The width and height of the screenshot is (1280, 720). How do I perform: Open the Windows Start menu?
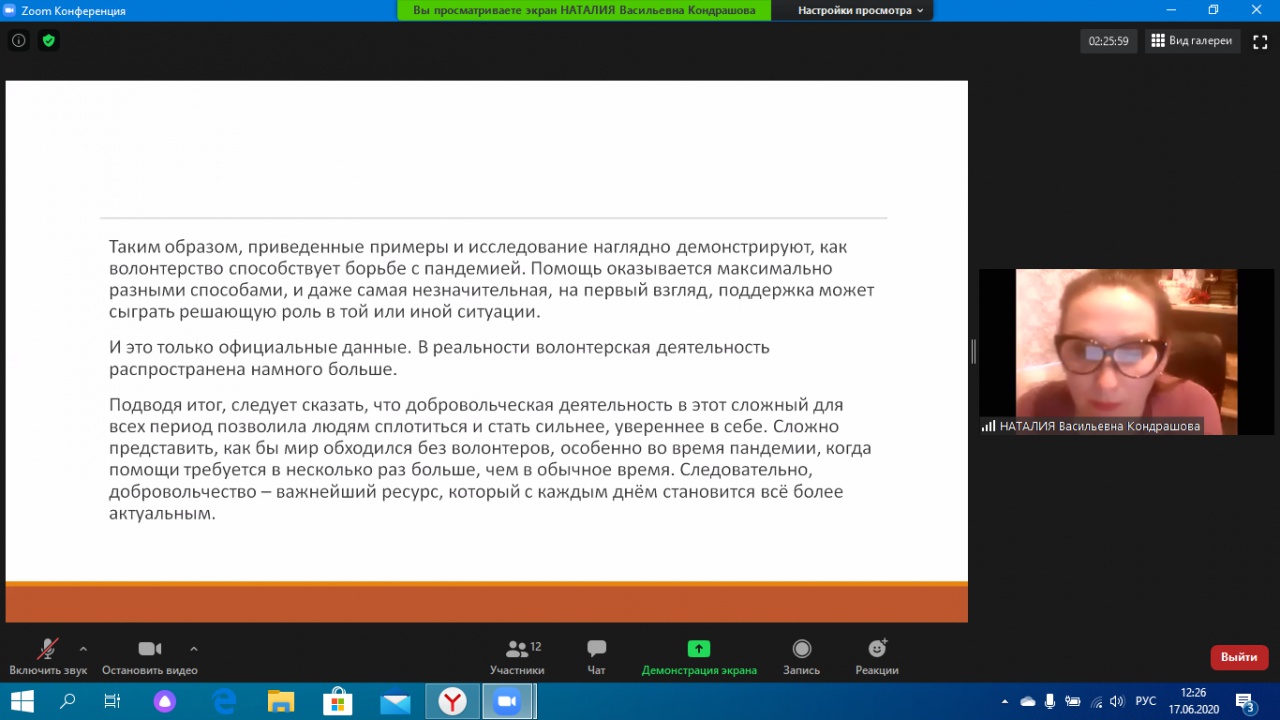(21, 702)
